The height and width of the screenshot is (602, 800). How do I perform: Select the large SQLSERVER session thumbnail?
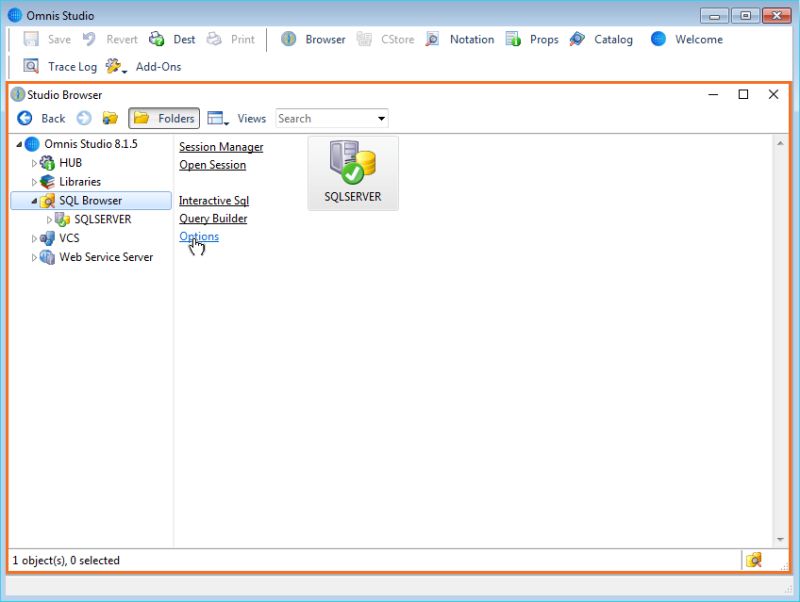pos(353,173)
